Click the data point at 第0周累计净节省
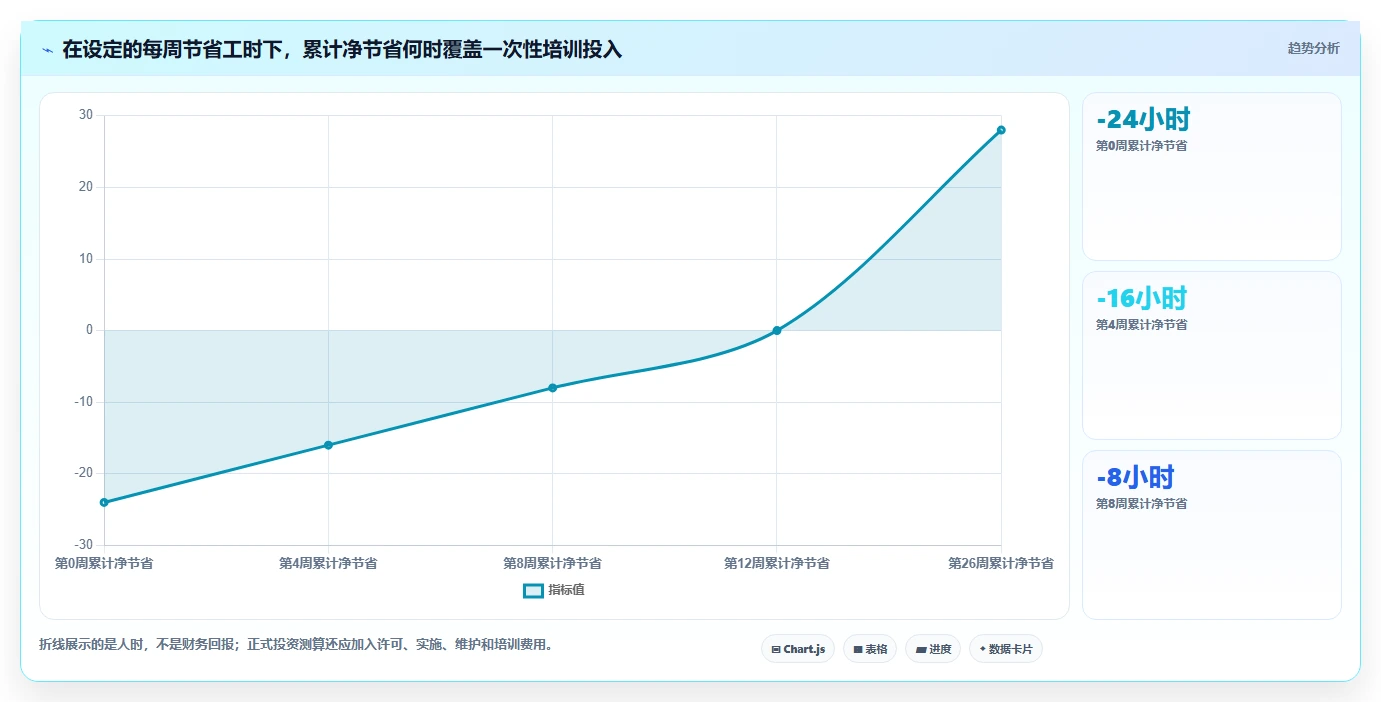This screenshot has width=1381, height=702. tap(104, 502)
